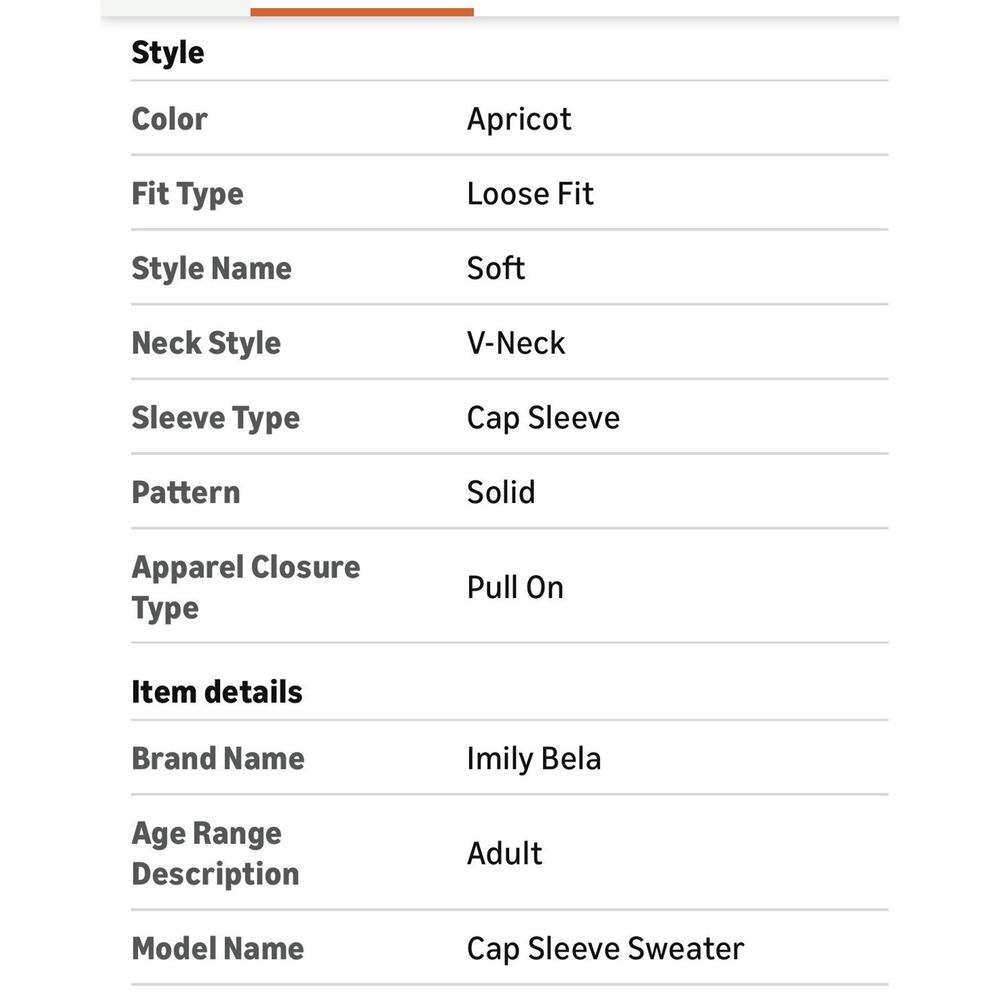The width and height of the screenshot is (1000, 1000).
Task: Click the Sleeve Type label
Action: (x=216, y=418)
